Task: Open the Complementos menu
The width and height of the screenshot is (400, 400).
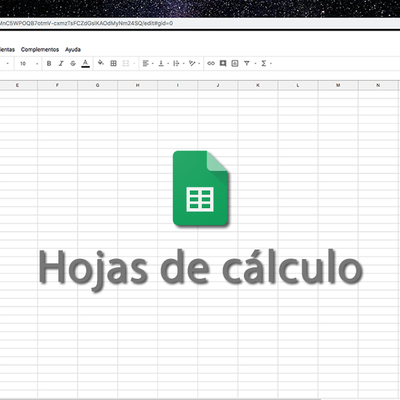Action: 40,50
